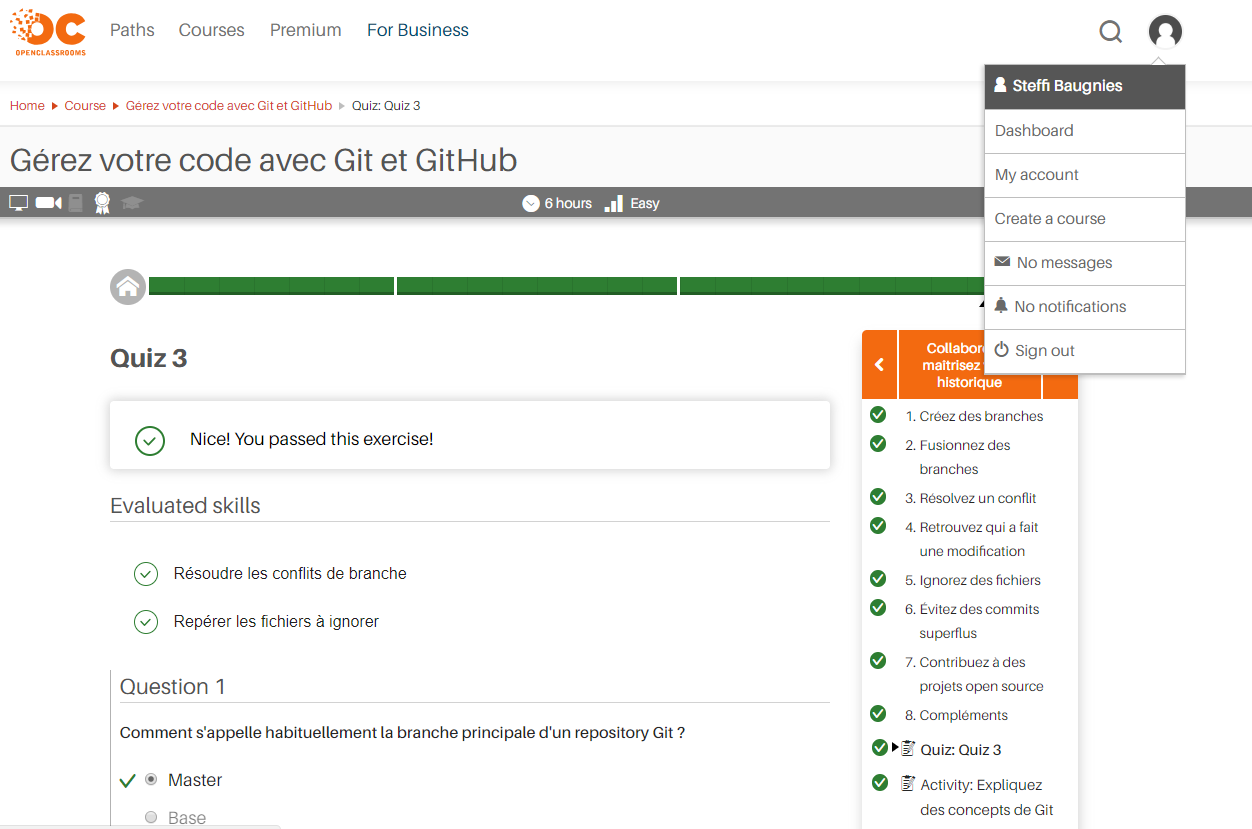The height and width of the screenshot is (829, 1252).
Task: Click the home icon in progress bar
Action: [x=128, y=287]
